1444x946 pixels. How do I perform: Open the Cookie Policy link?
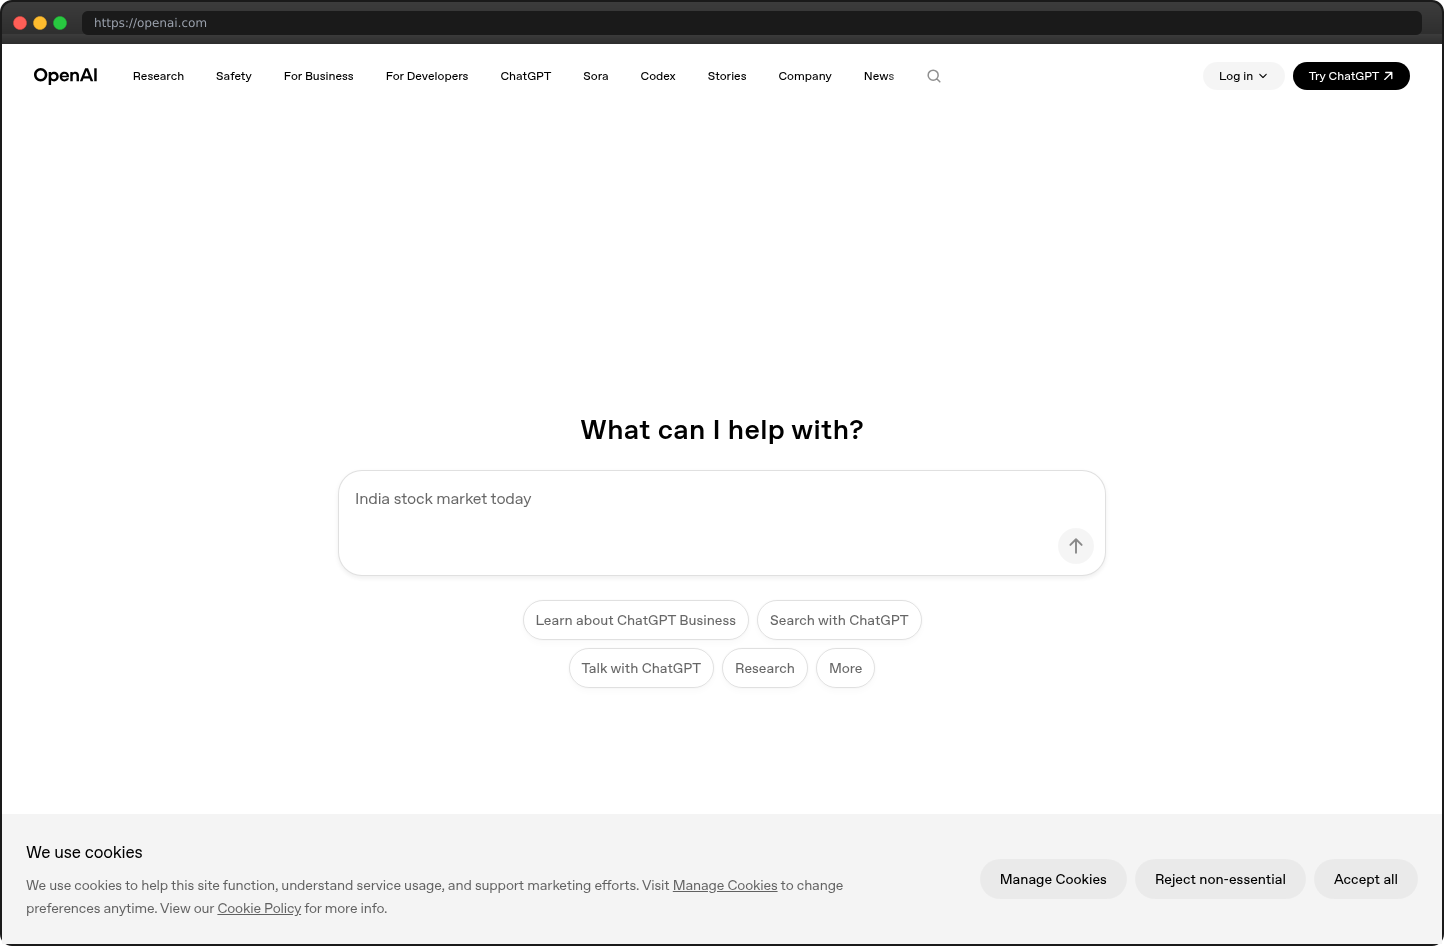point(259,908)
